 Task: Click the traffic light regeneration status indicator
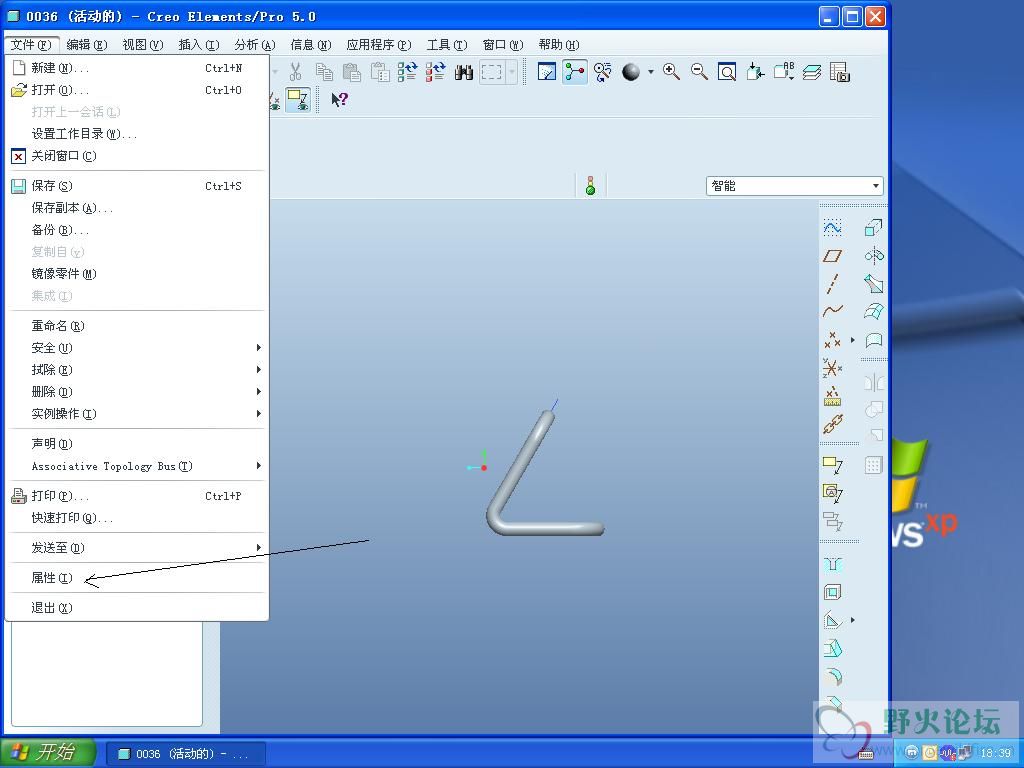coord(590,186)
